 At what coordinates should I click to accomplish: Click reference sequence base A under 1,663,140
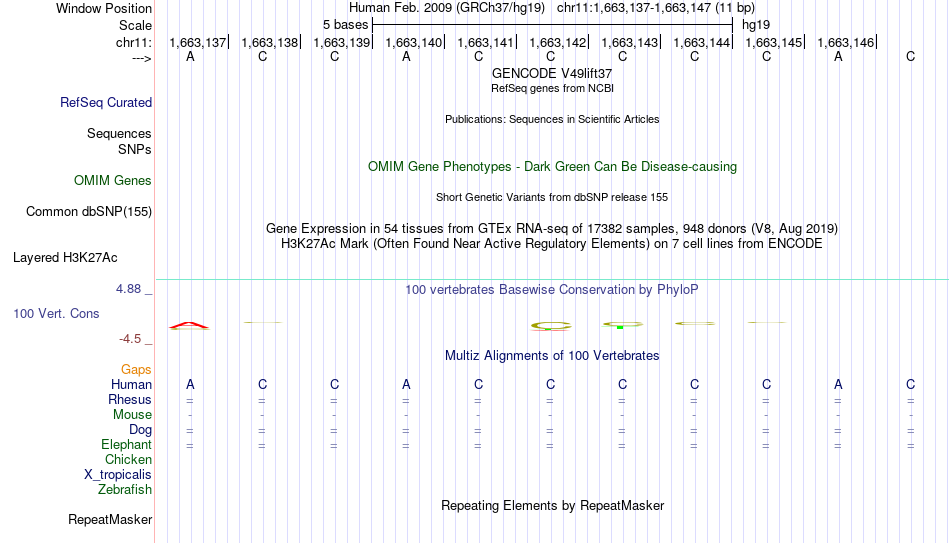[406, 56]
